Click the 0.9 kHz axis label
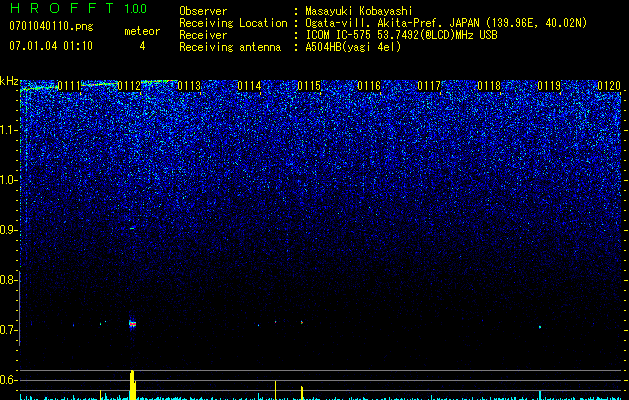This screenshot has width=629, height=400. pyautogui.click(x=9, y=230)
